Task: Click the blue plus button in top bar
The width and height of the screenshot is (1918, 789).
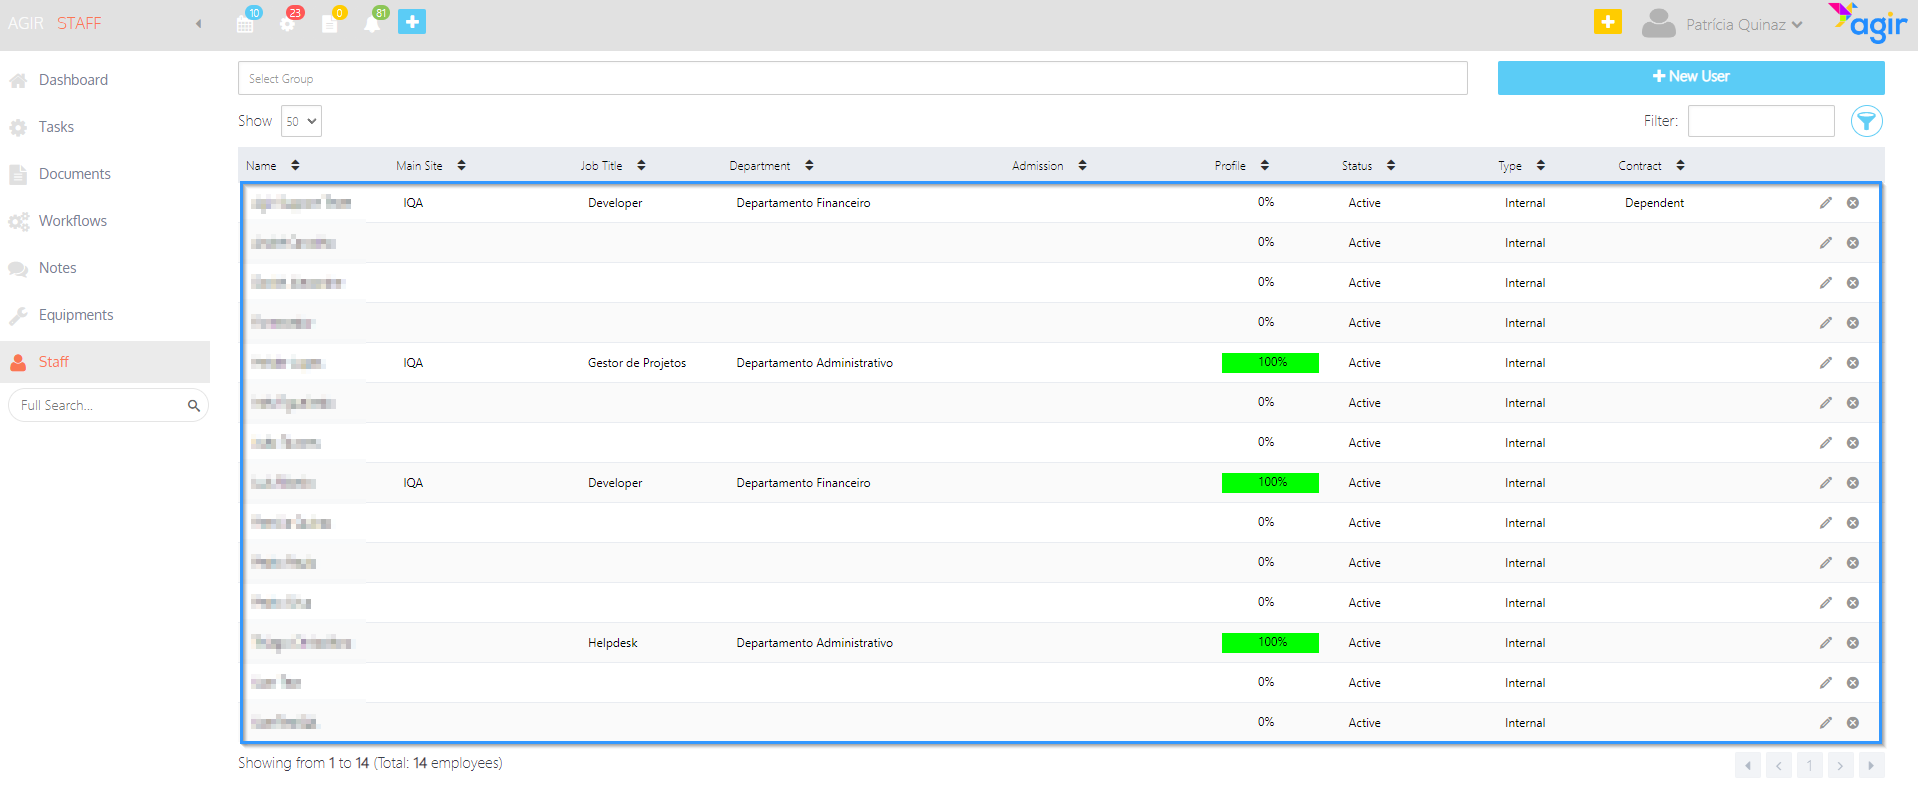Action: click(x=412, y=21)
